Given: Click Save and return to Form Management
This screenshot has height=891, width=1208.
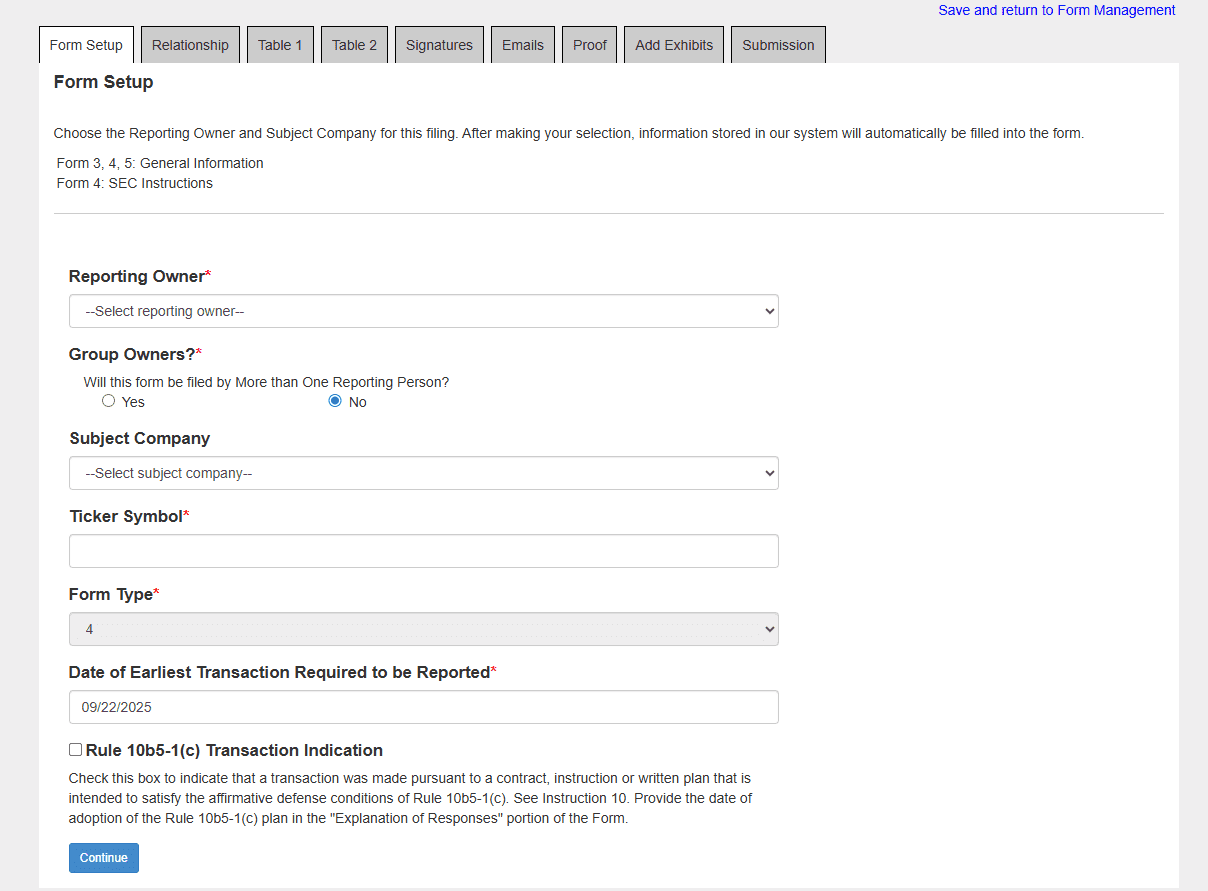Looking at the screenshot, I should (1056, 10).
